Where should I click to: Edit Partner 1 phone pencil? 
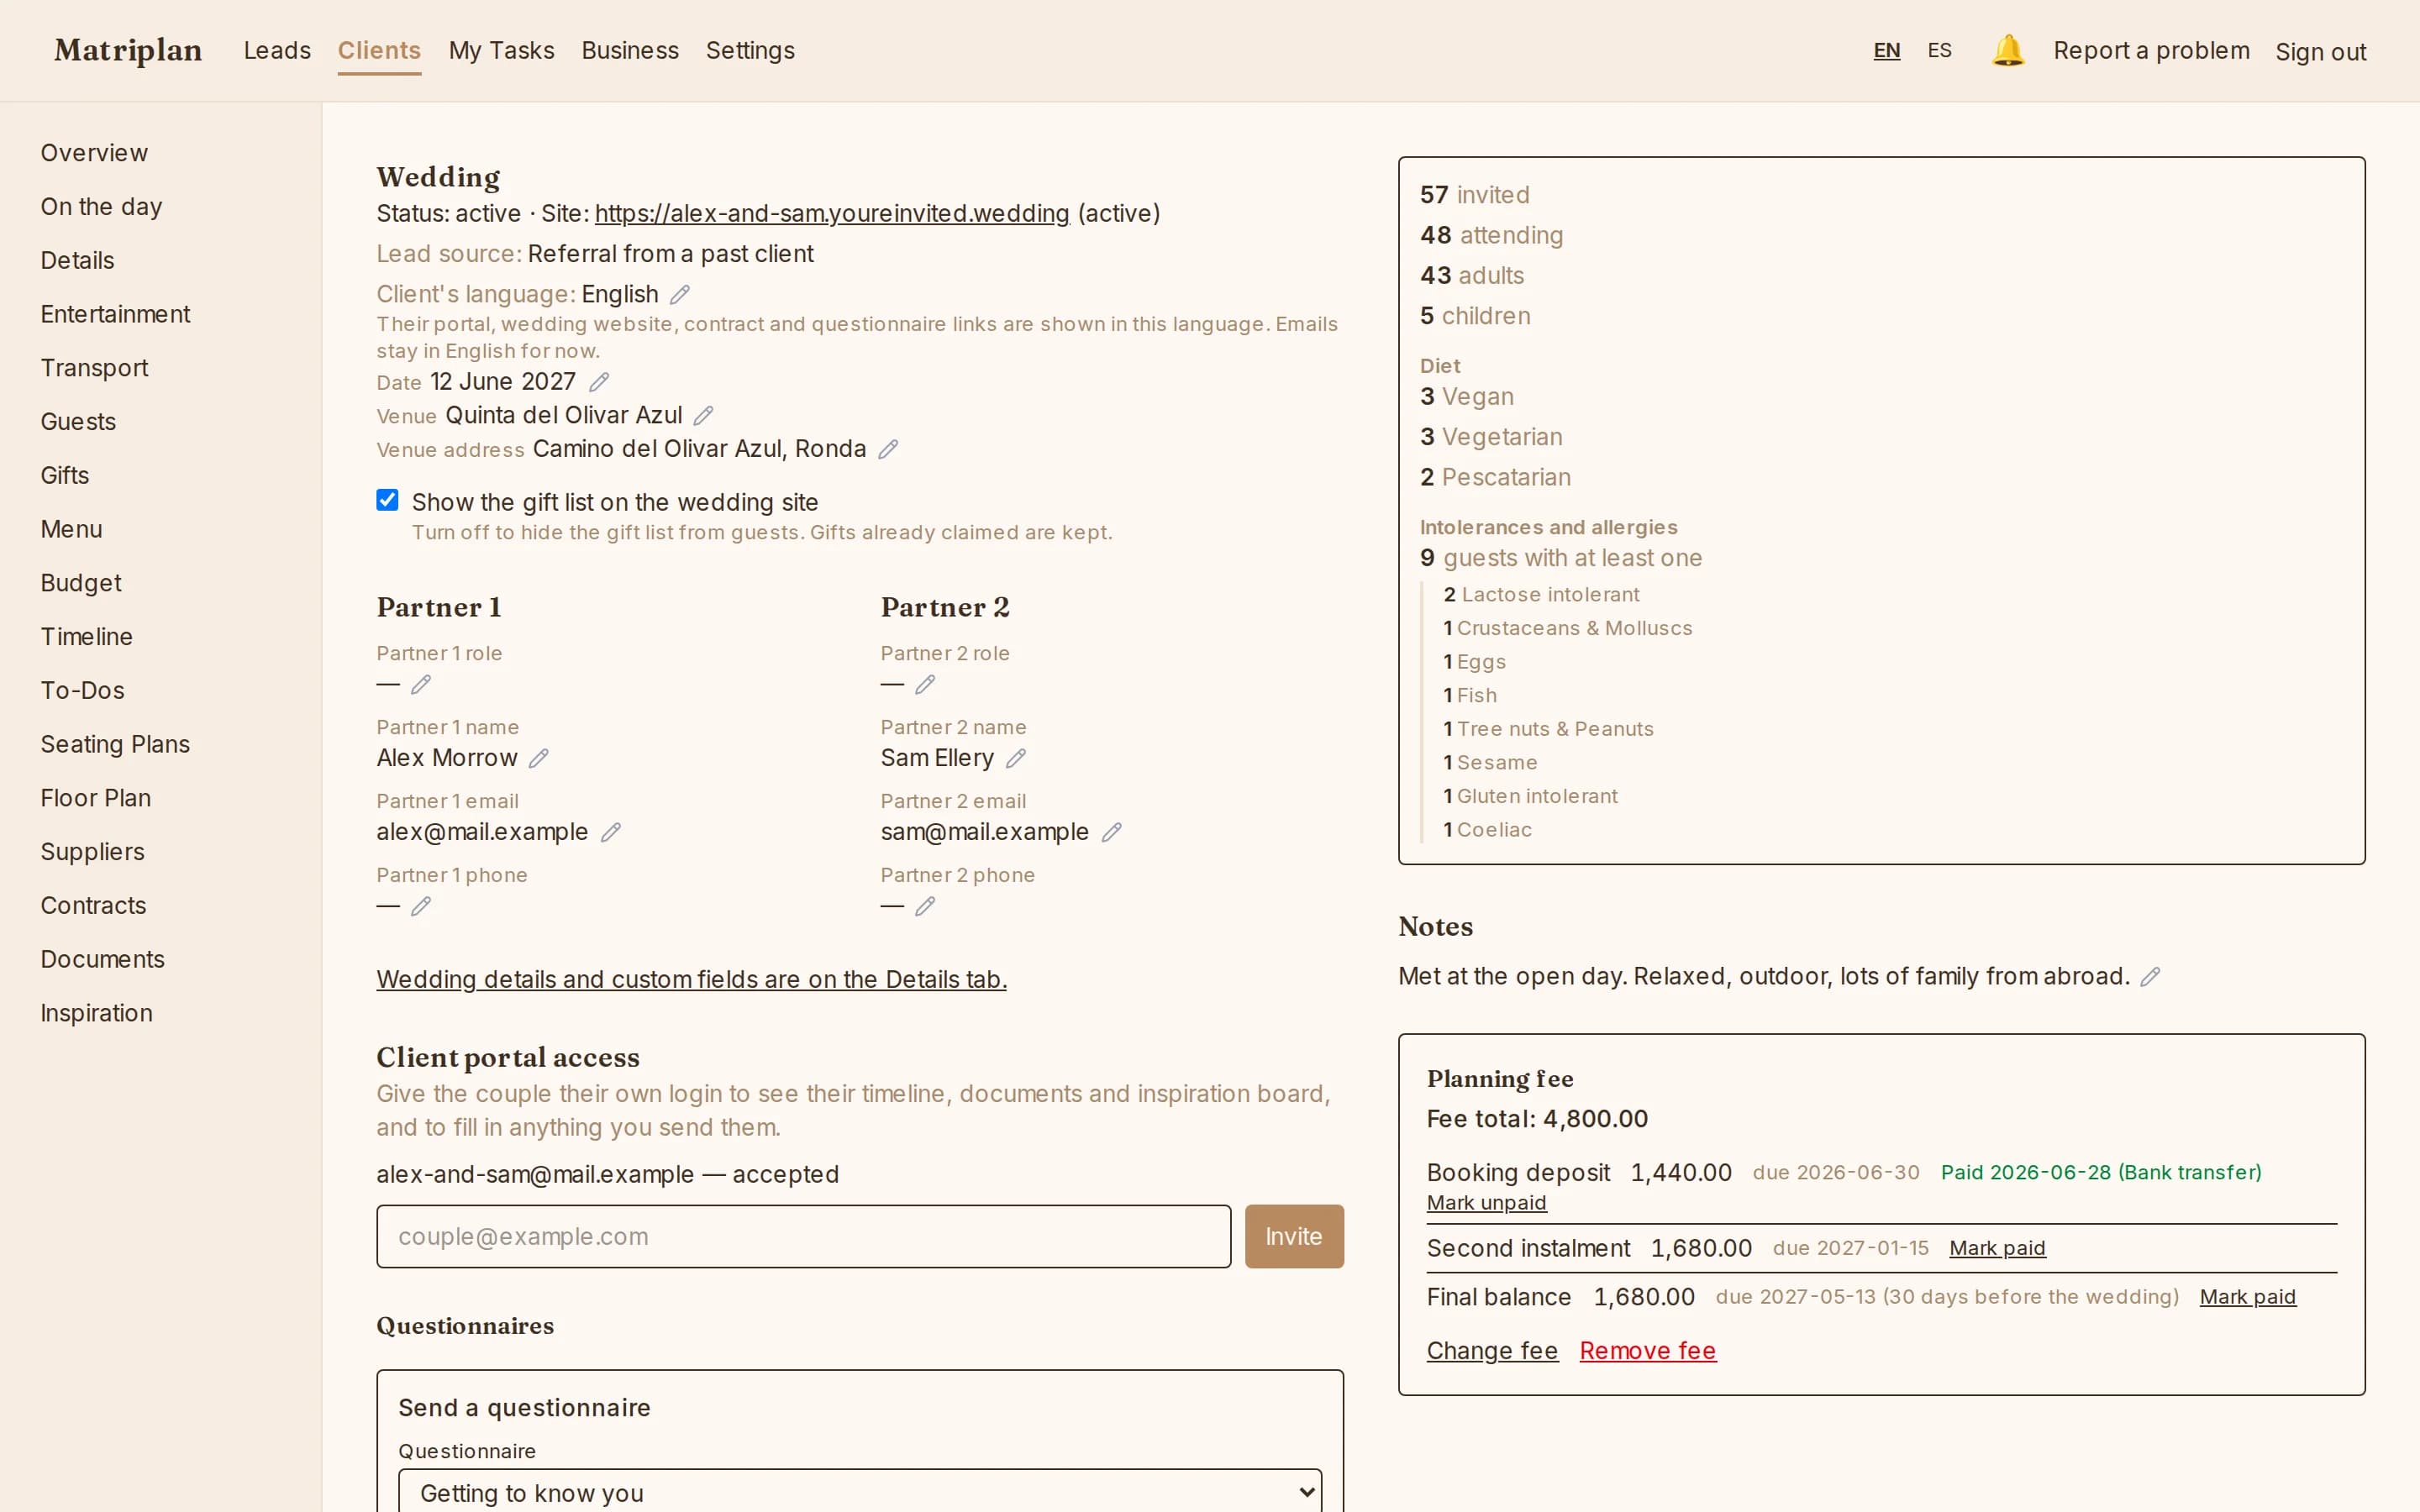(421, 906)
